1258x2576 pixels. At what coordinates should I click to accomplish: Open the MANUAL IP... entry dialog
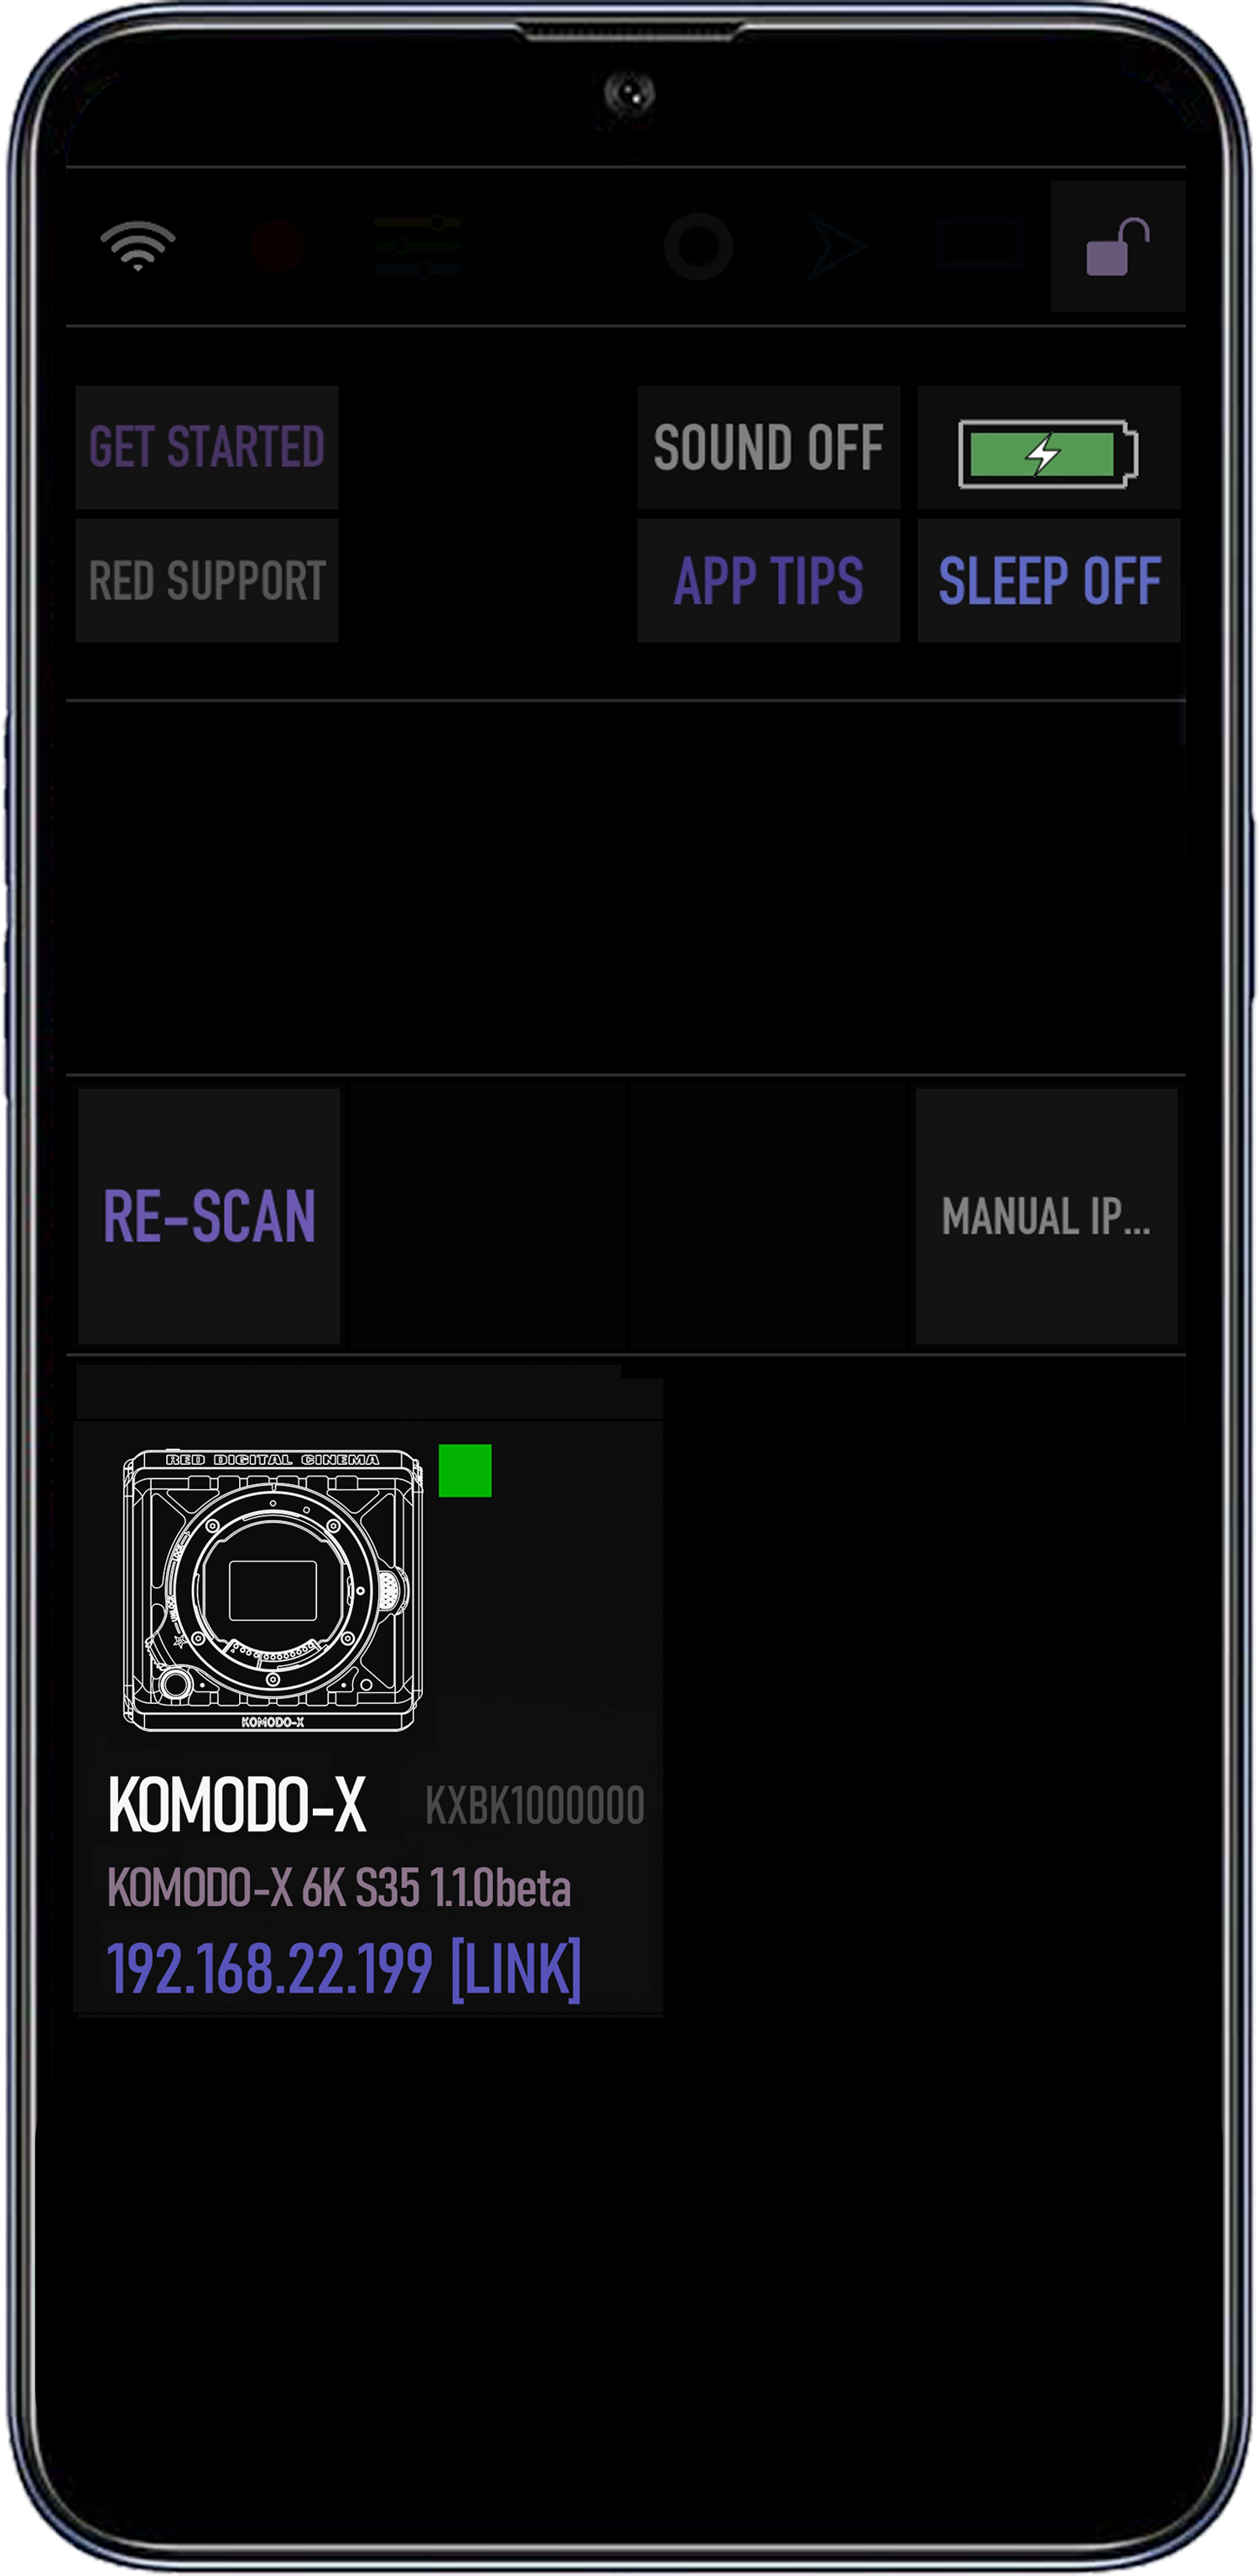point(1046,1216)
